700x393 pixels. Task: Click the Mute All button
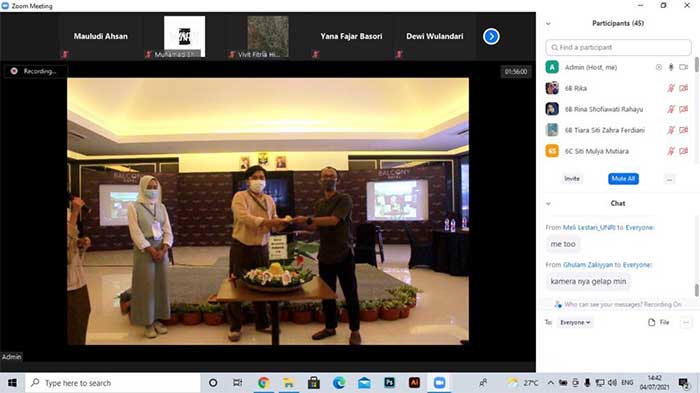click(623, 179)
